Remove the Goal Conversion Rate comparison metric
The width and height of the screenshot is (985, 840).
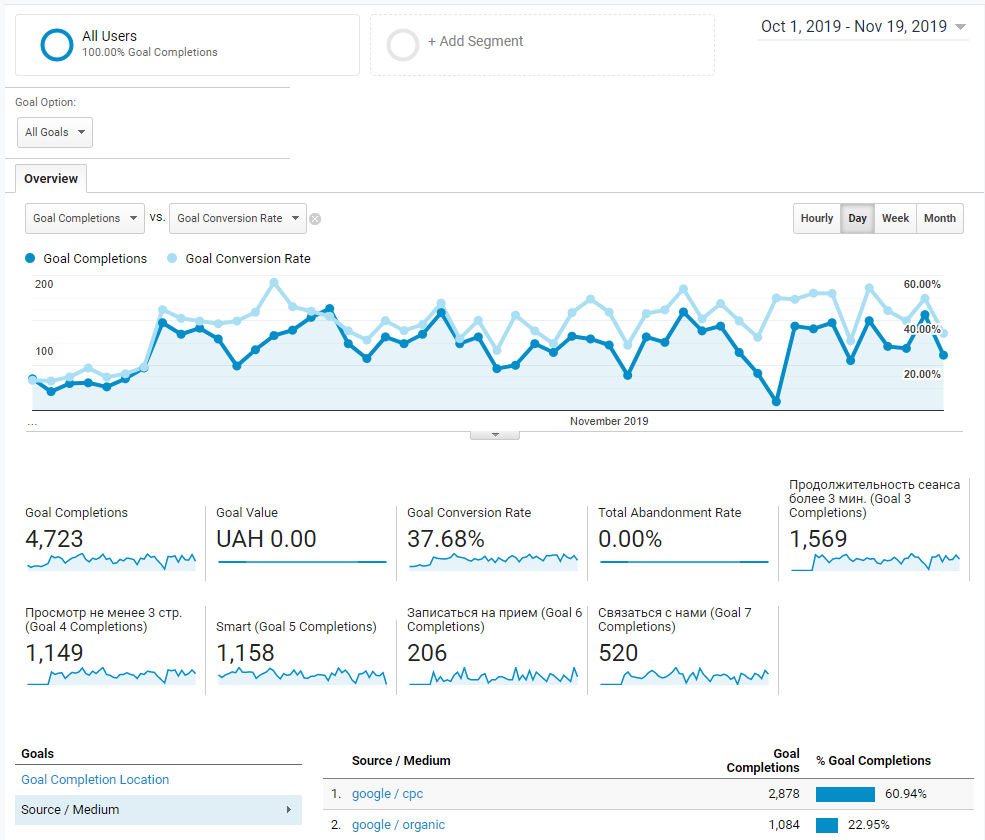315,219
